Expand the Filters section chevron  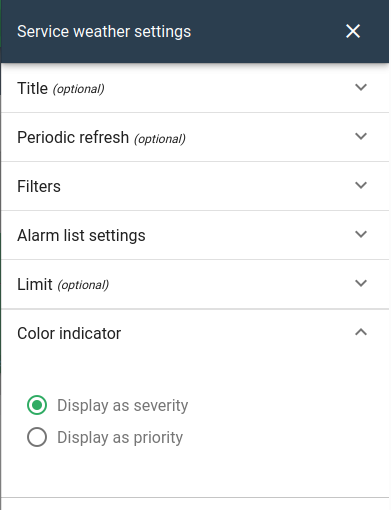pyautogui.click(x=361, y=185)
